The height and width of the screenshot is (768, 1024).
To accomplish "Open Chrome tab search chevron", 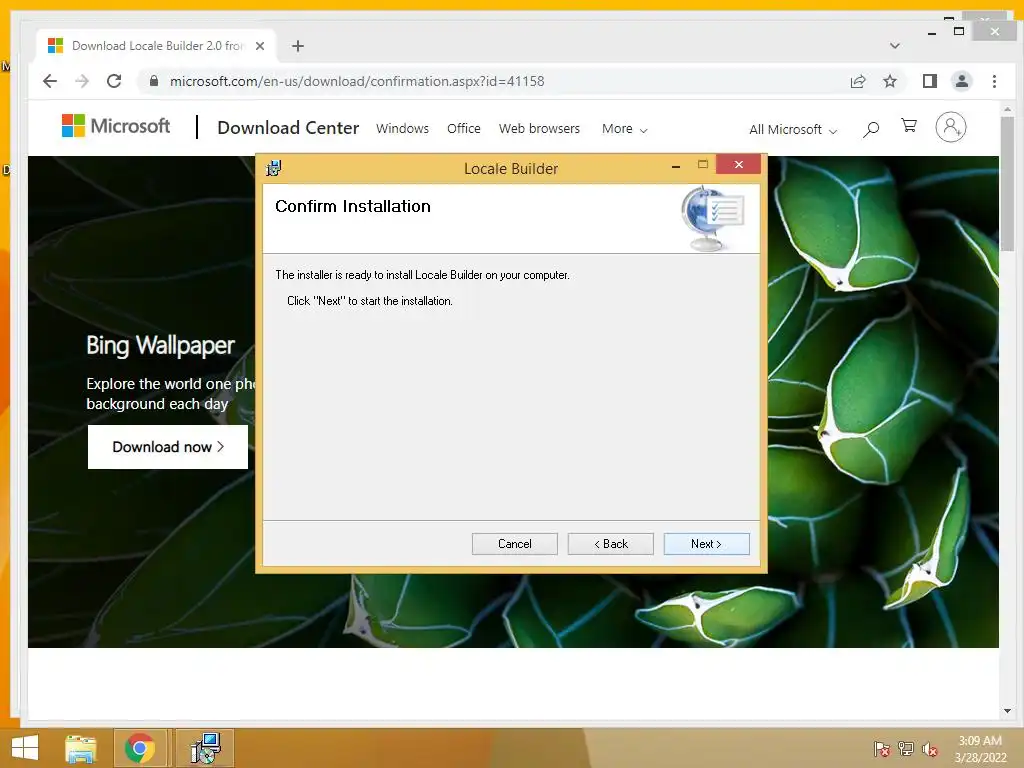I will (895, 46).
